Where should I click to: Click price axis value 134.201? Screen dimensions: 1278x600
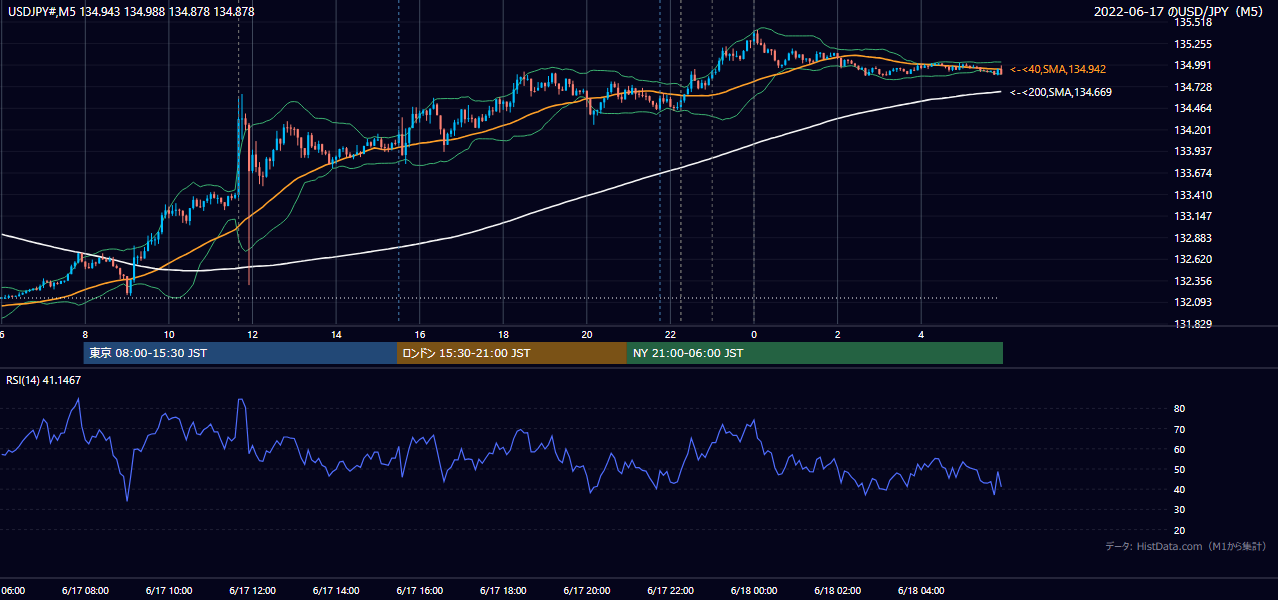pos(1194,130)
